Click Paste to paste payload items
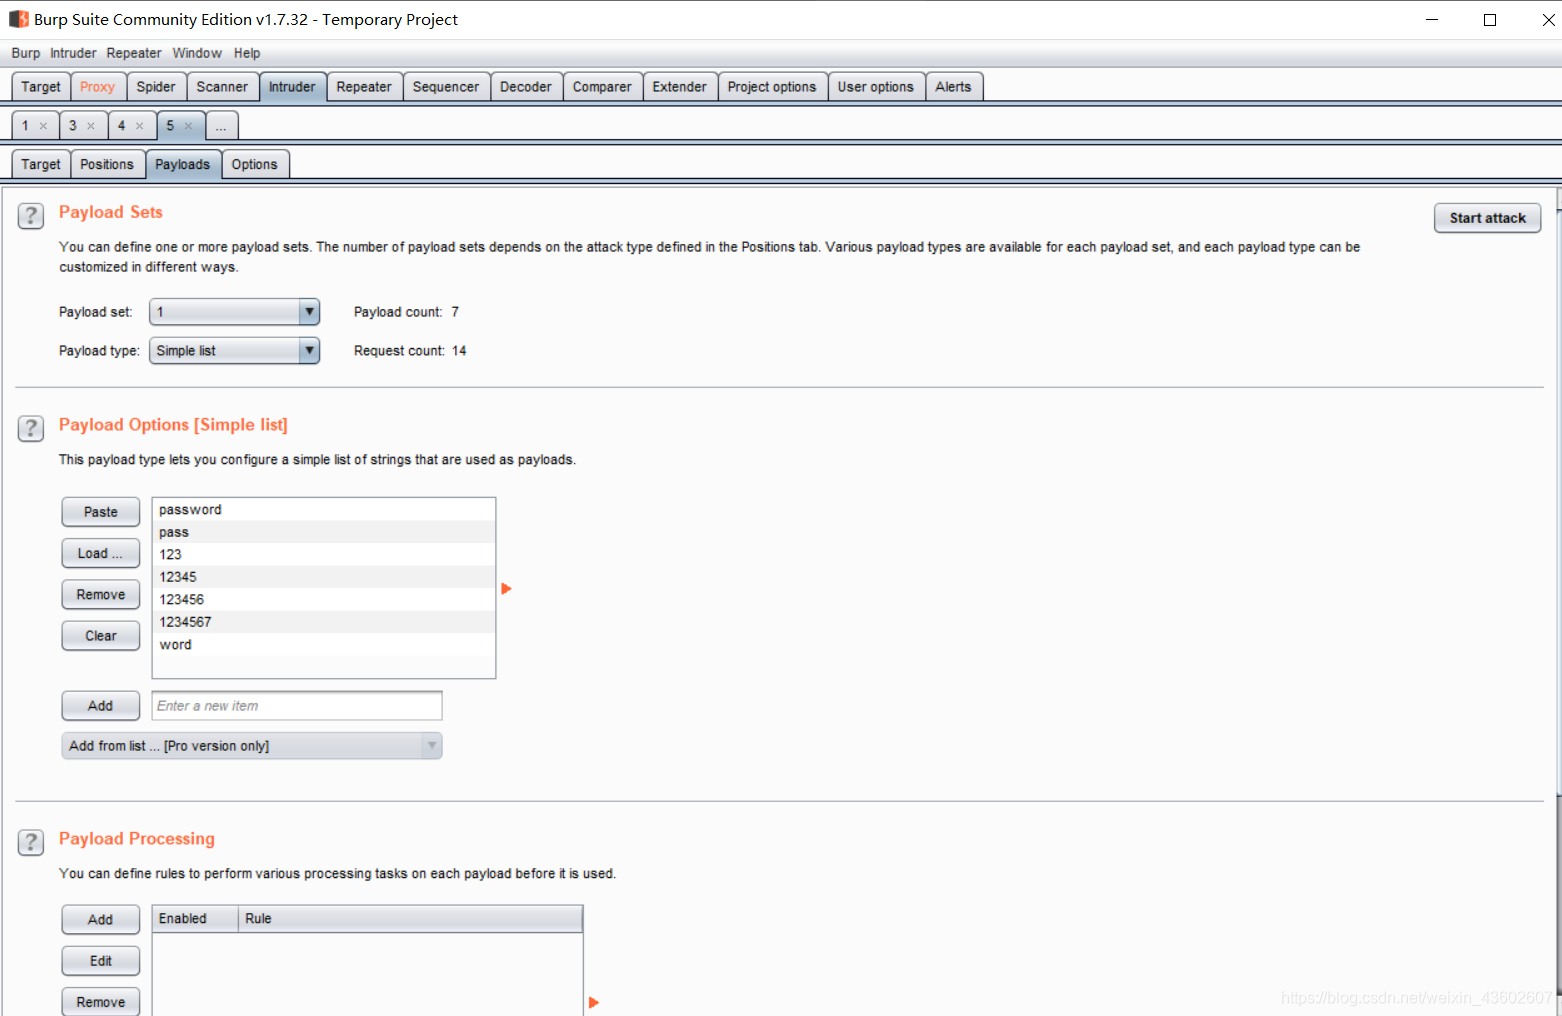Screen dimensions: 1562x1016 [101, 512]
